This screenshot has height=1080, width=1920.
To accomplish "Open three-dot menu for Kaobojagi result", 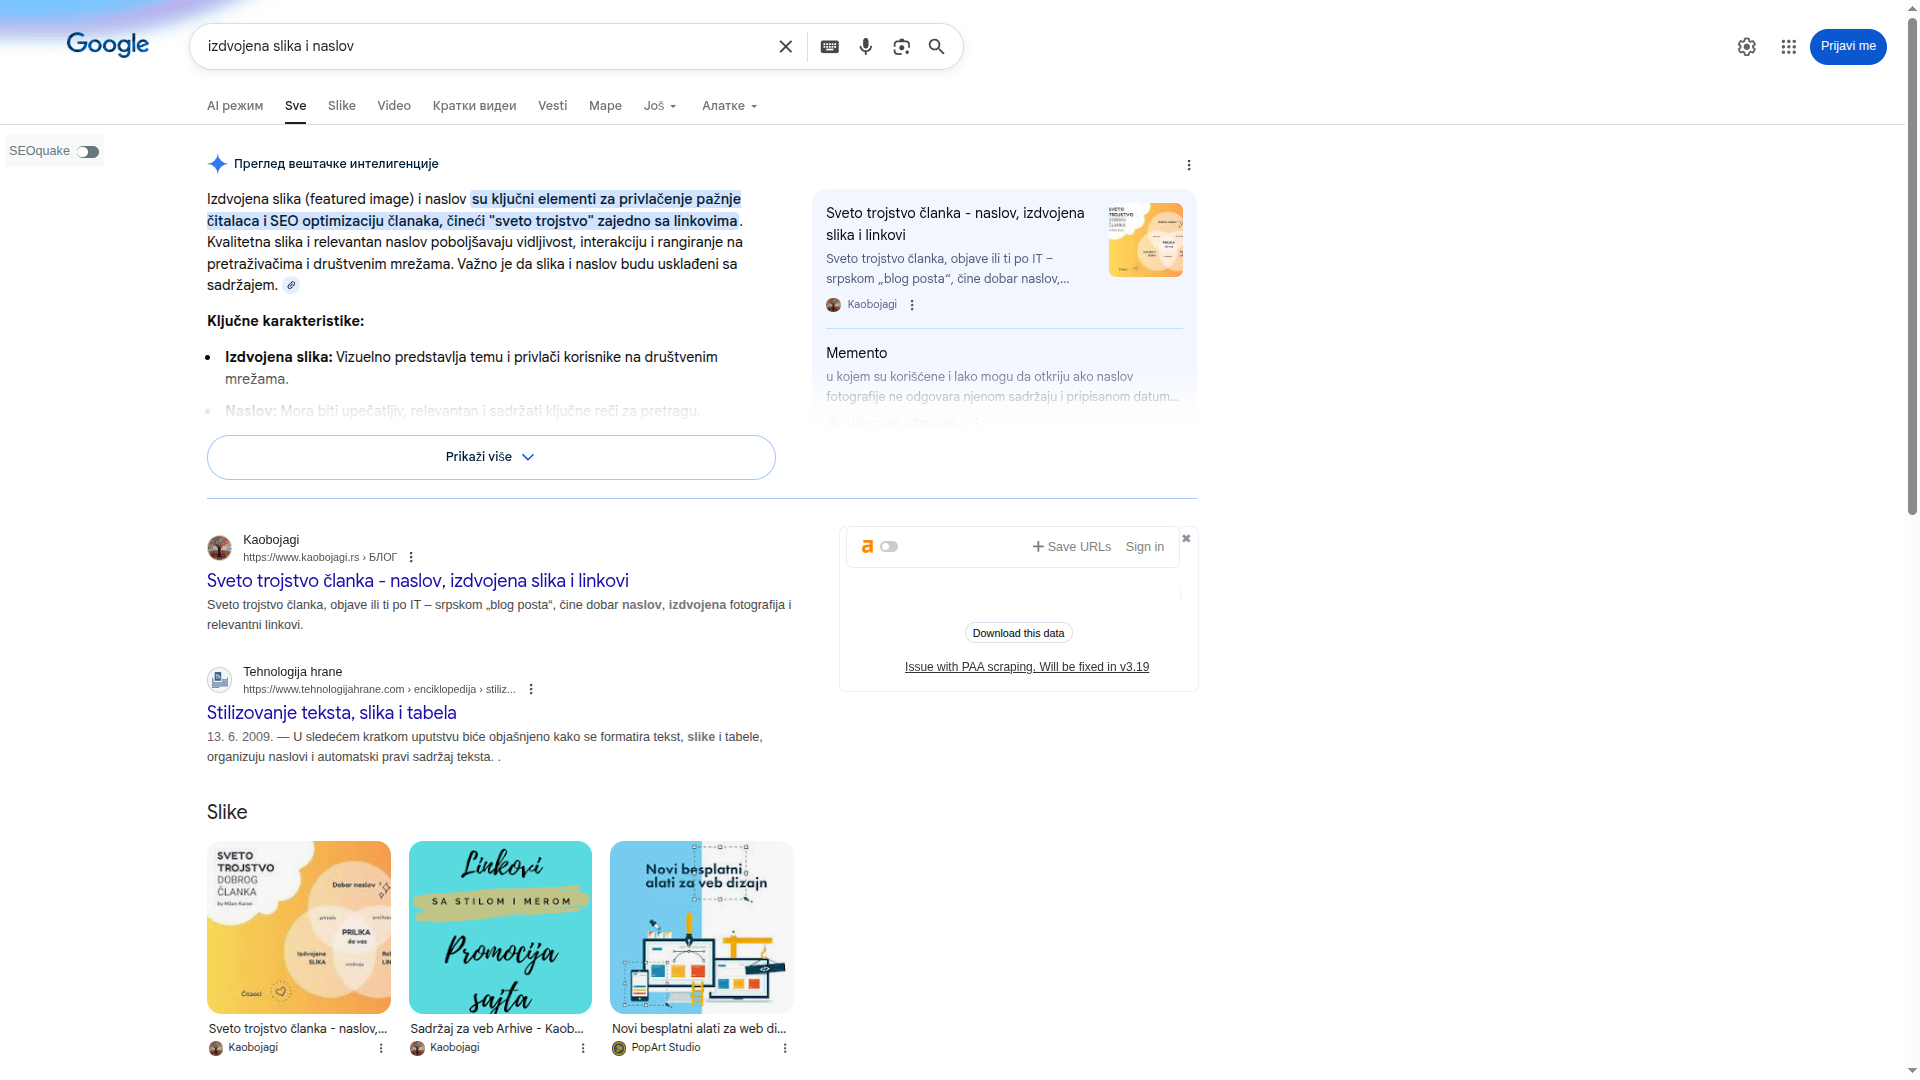I will pyautogui.click(x=411, y=557).
